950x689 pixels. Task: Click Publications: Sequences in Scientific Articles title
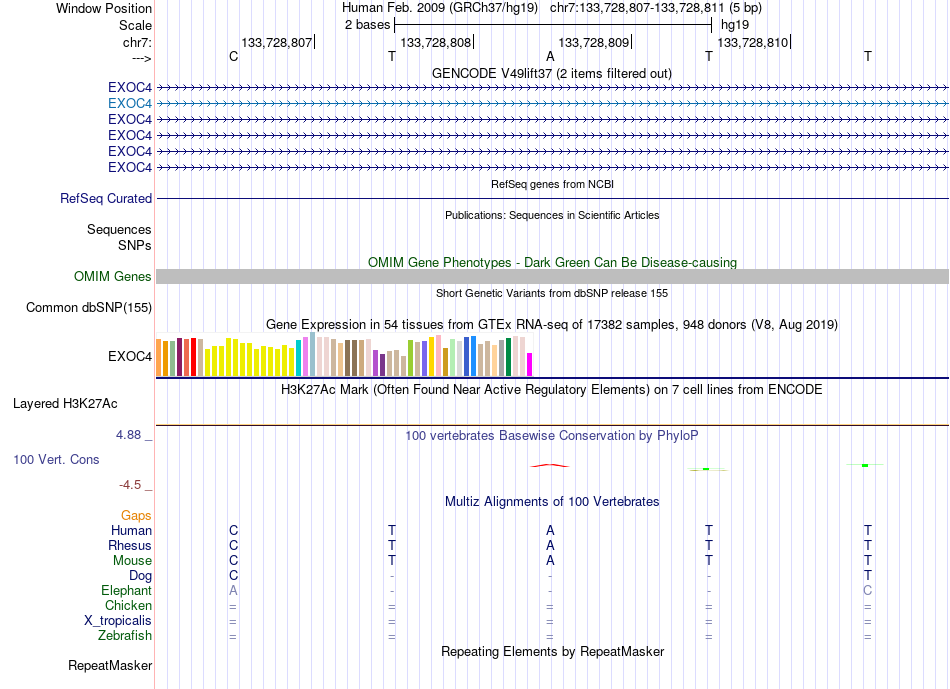552,215
